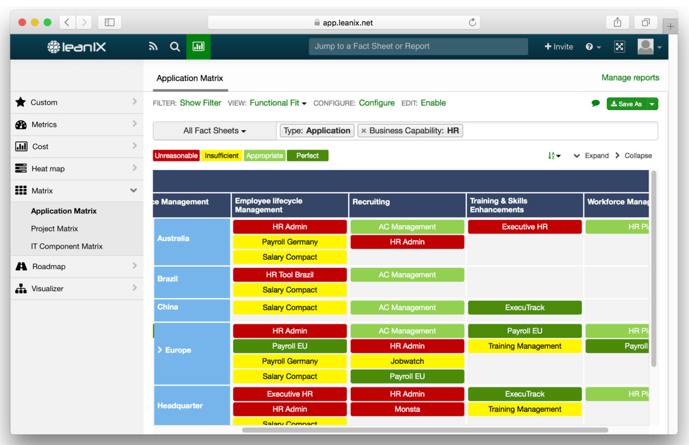The height and width of the screenshot is (445, 689).
Task: Toggle fullscreen expand icon
Action: pos(619,47)
